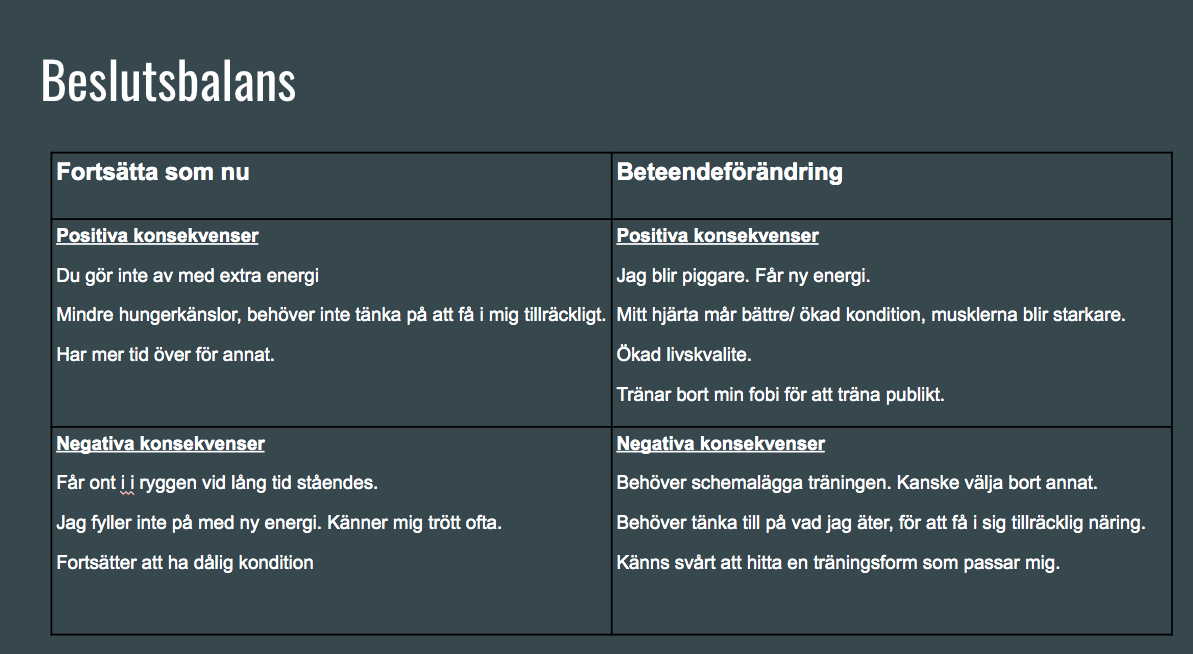Click the text 'Har mer tid över för annat.'

tap(165, 354)
